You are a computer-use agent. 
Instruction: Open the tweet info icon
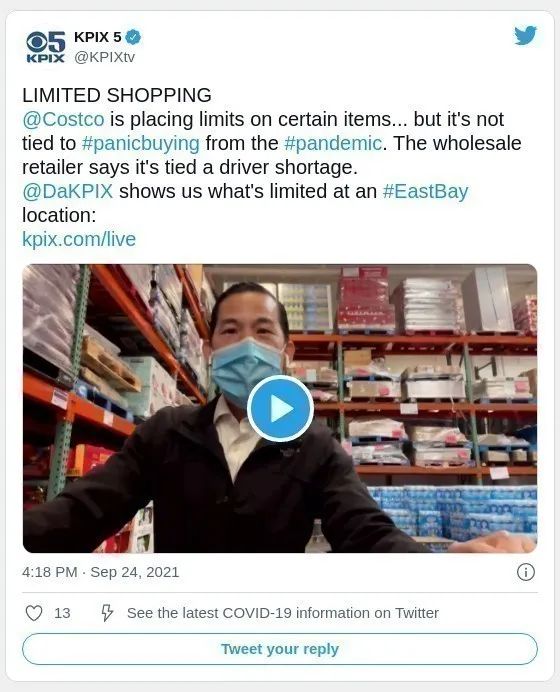coord(526,572)
